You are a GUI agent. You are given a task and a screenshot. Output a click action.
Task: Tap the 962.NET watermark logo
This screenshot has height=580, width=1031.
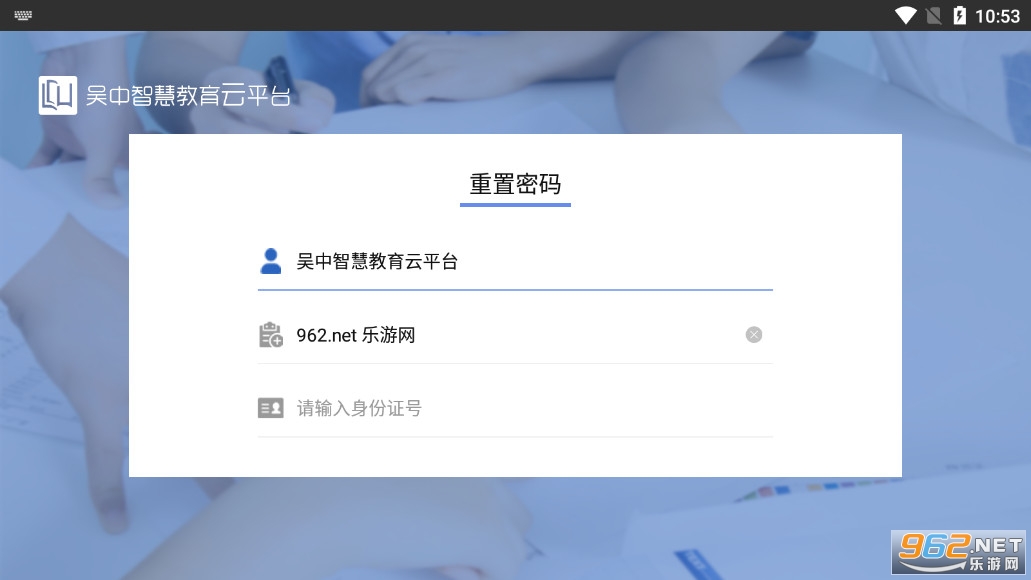[x=959, y=553]
